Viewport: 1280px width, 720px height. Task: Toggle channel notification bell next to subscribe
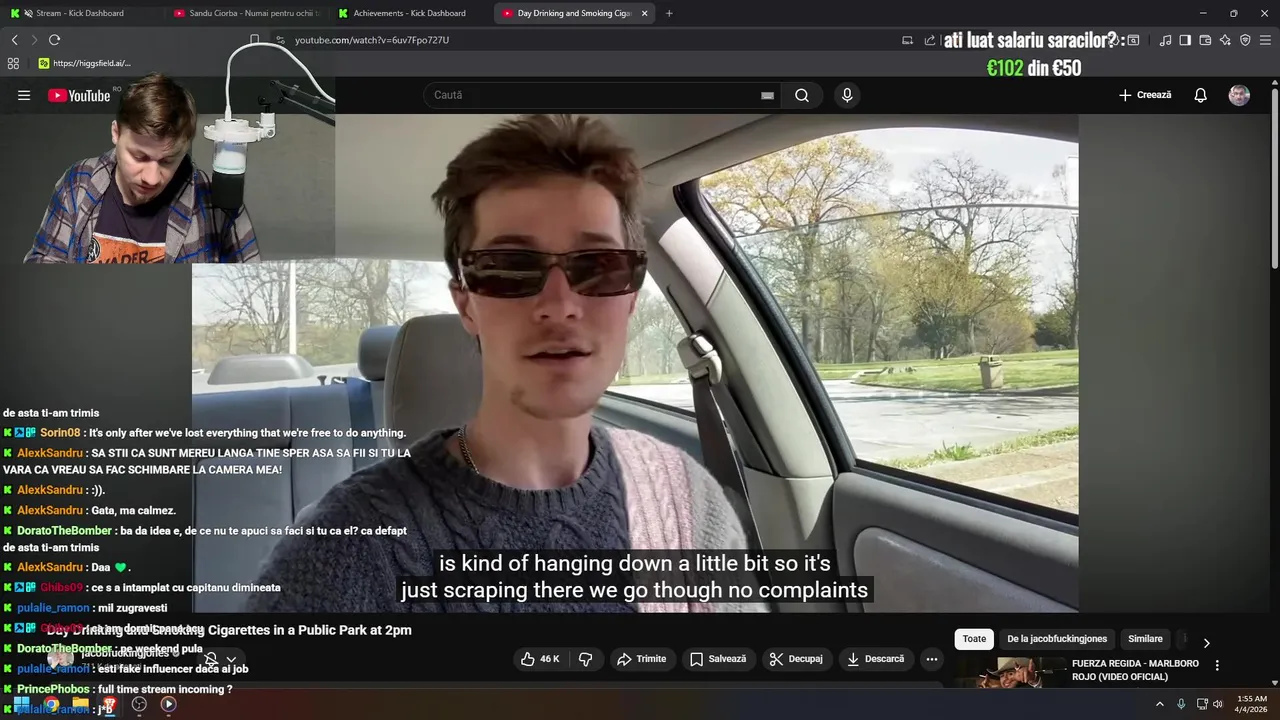(211, 659)
